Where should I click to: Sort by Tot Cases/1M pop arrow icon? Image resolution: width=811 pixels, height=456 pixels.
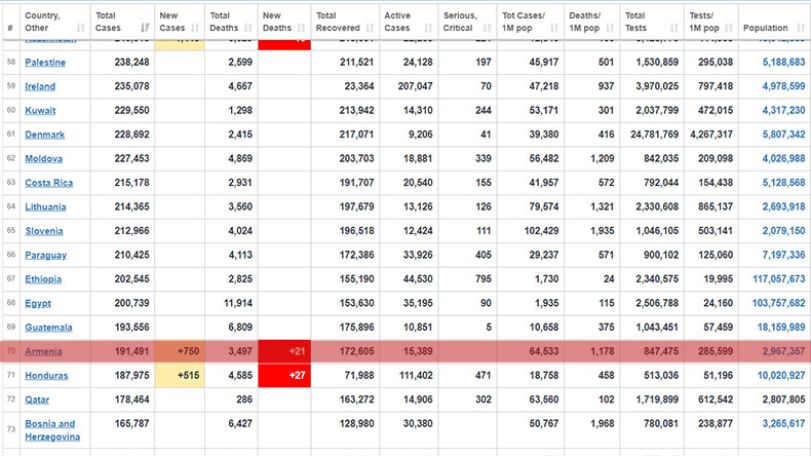coord(554,28)
